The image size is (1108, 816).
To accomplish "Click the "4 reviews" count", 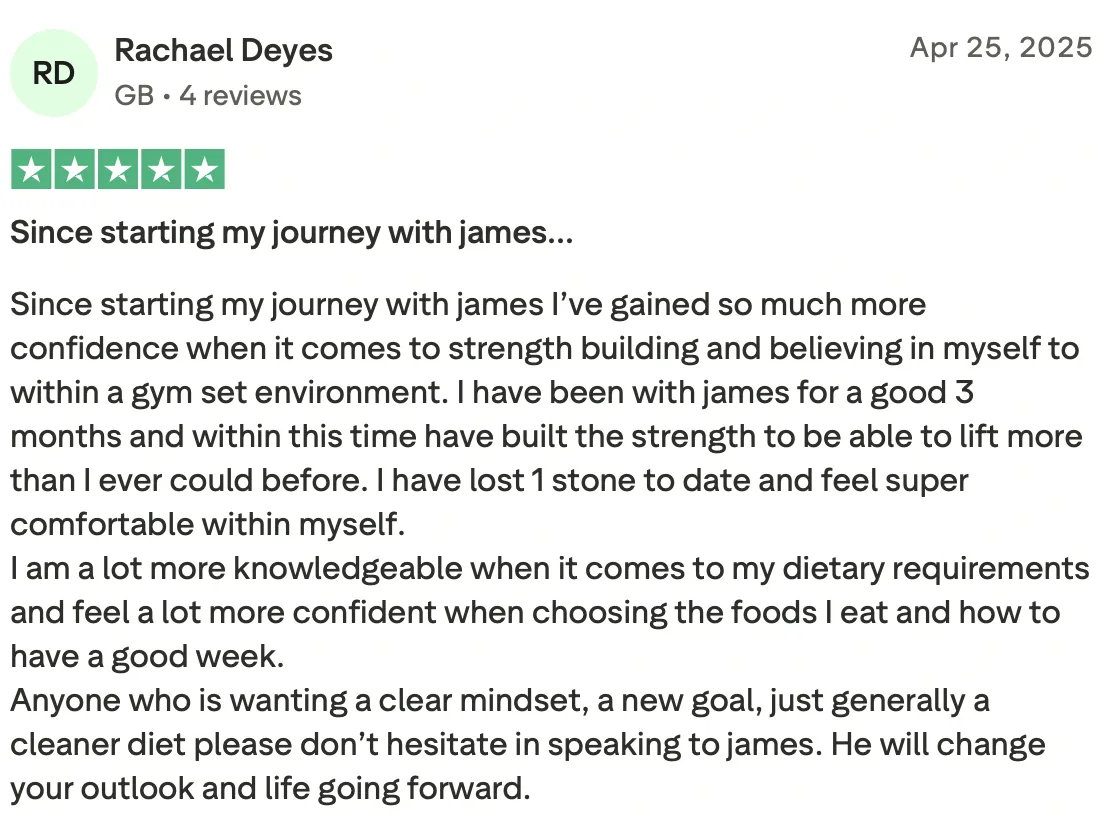I will (x=240, y=95).
